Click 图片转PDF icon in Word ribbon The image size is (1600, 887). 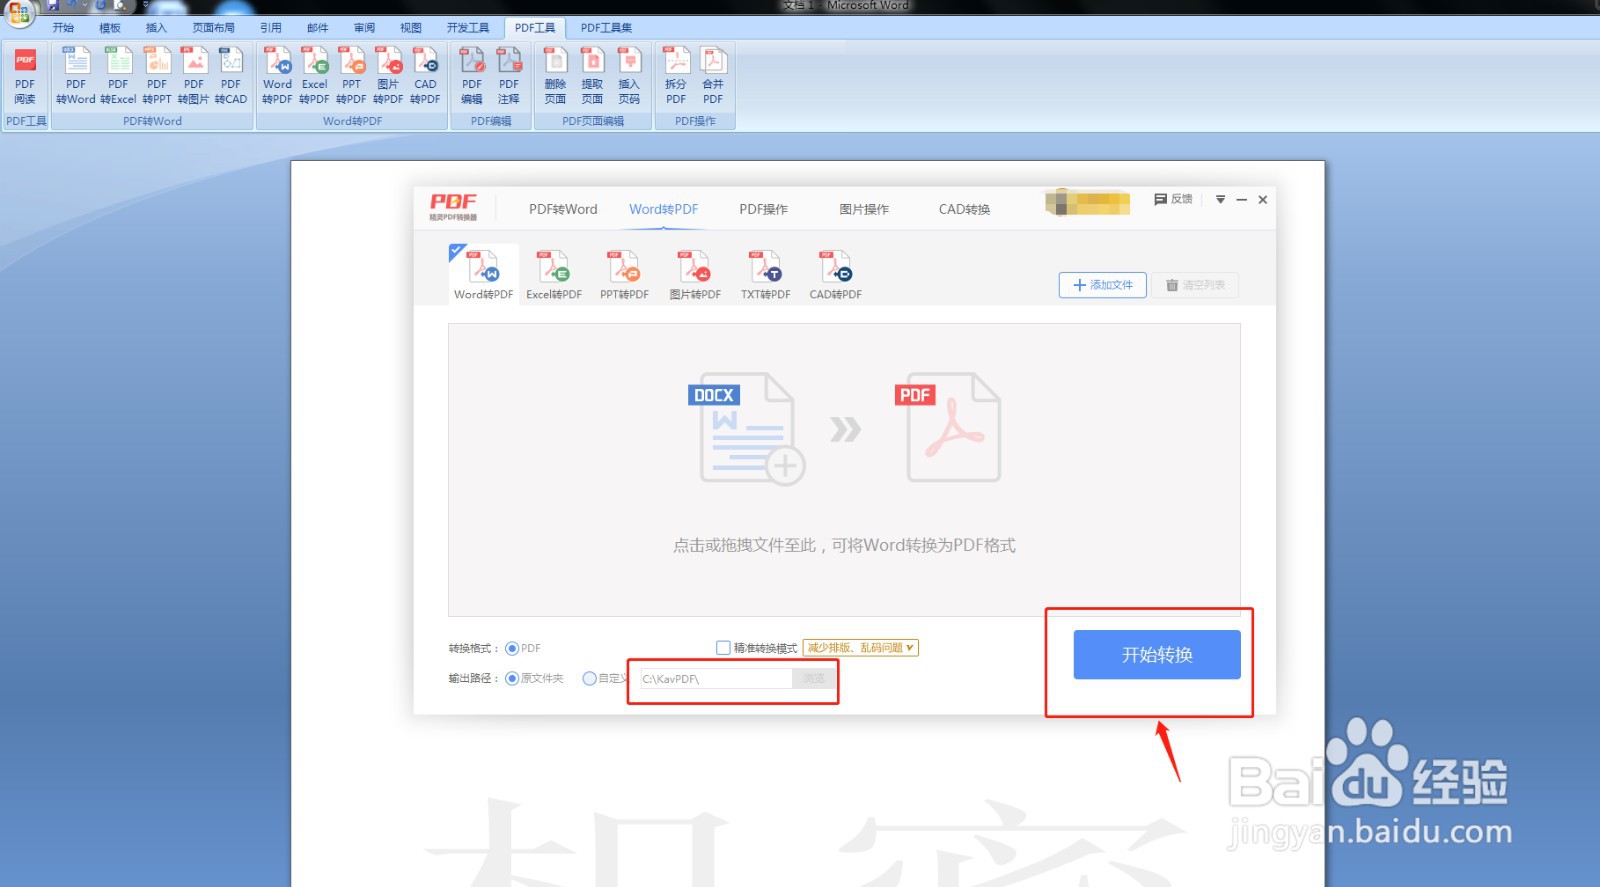(x=388, y=77)
